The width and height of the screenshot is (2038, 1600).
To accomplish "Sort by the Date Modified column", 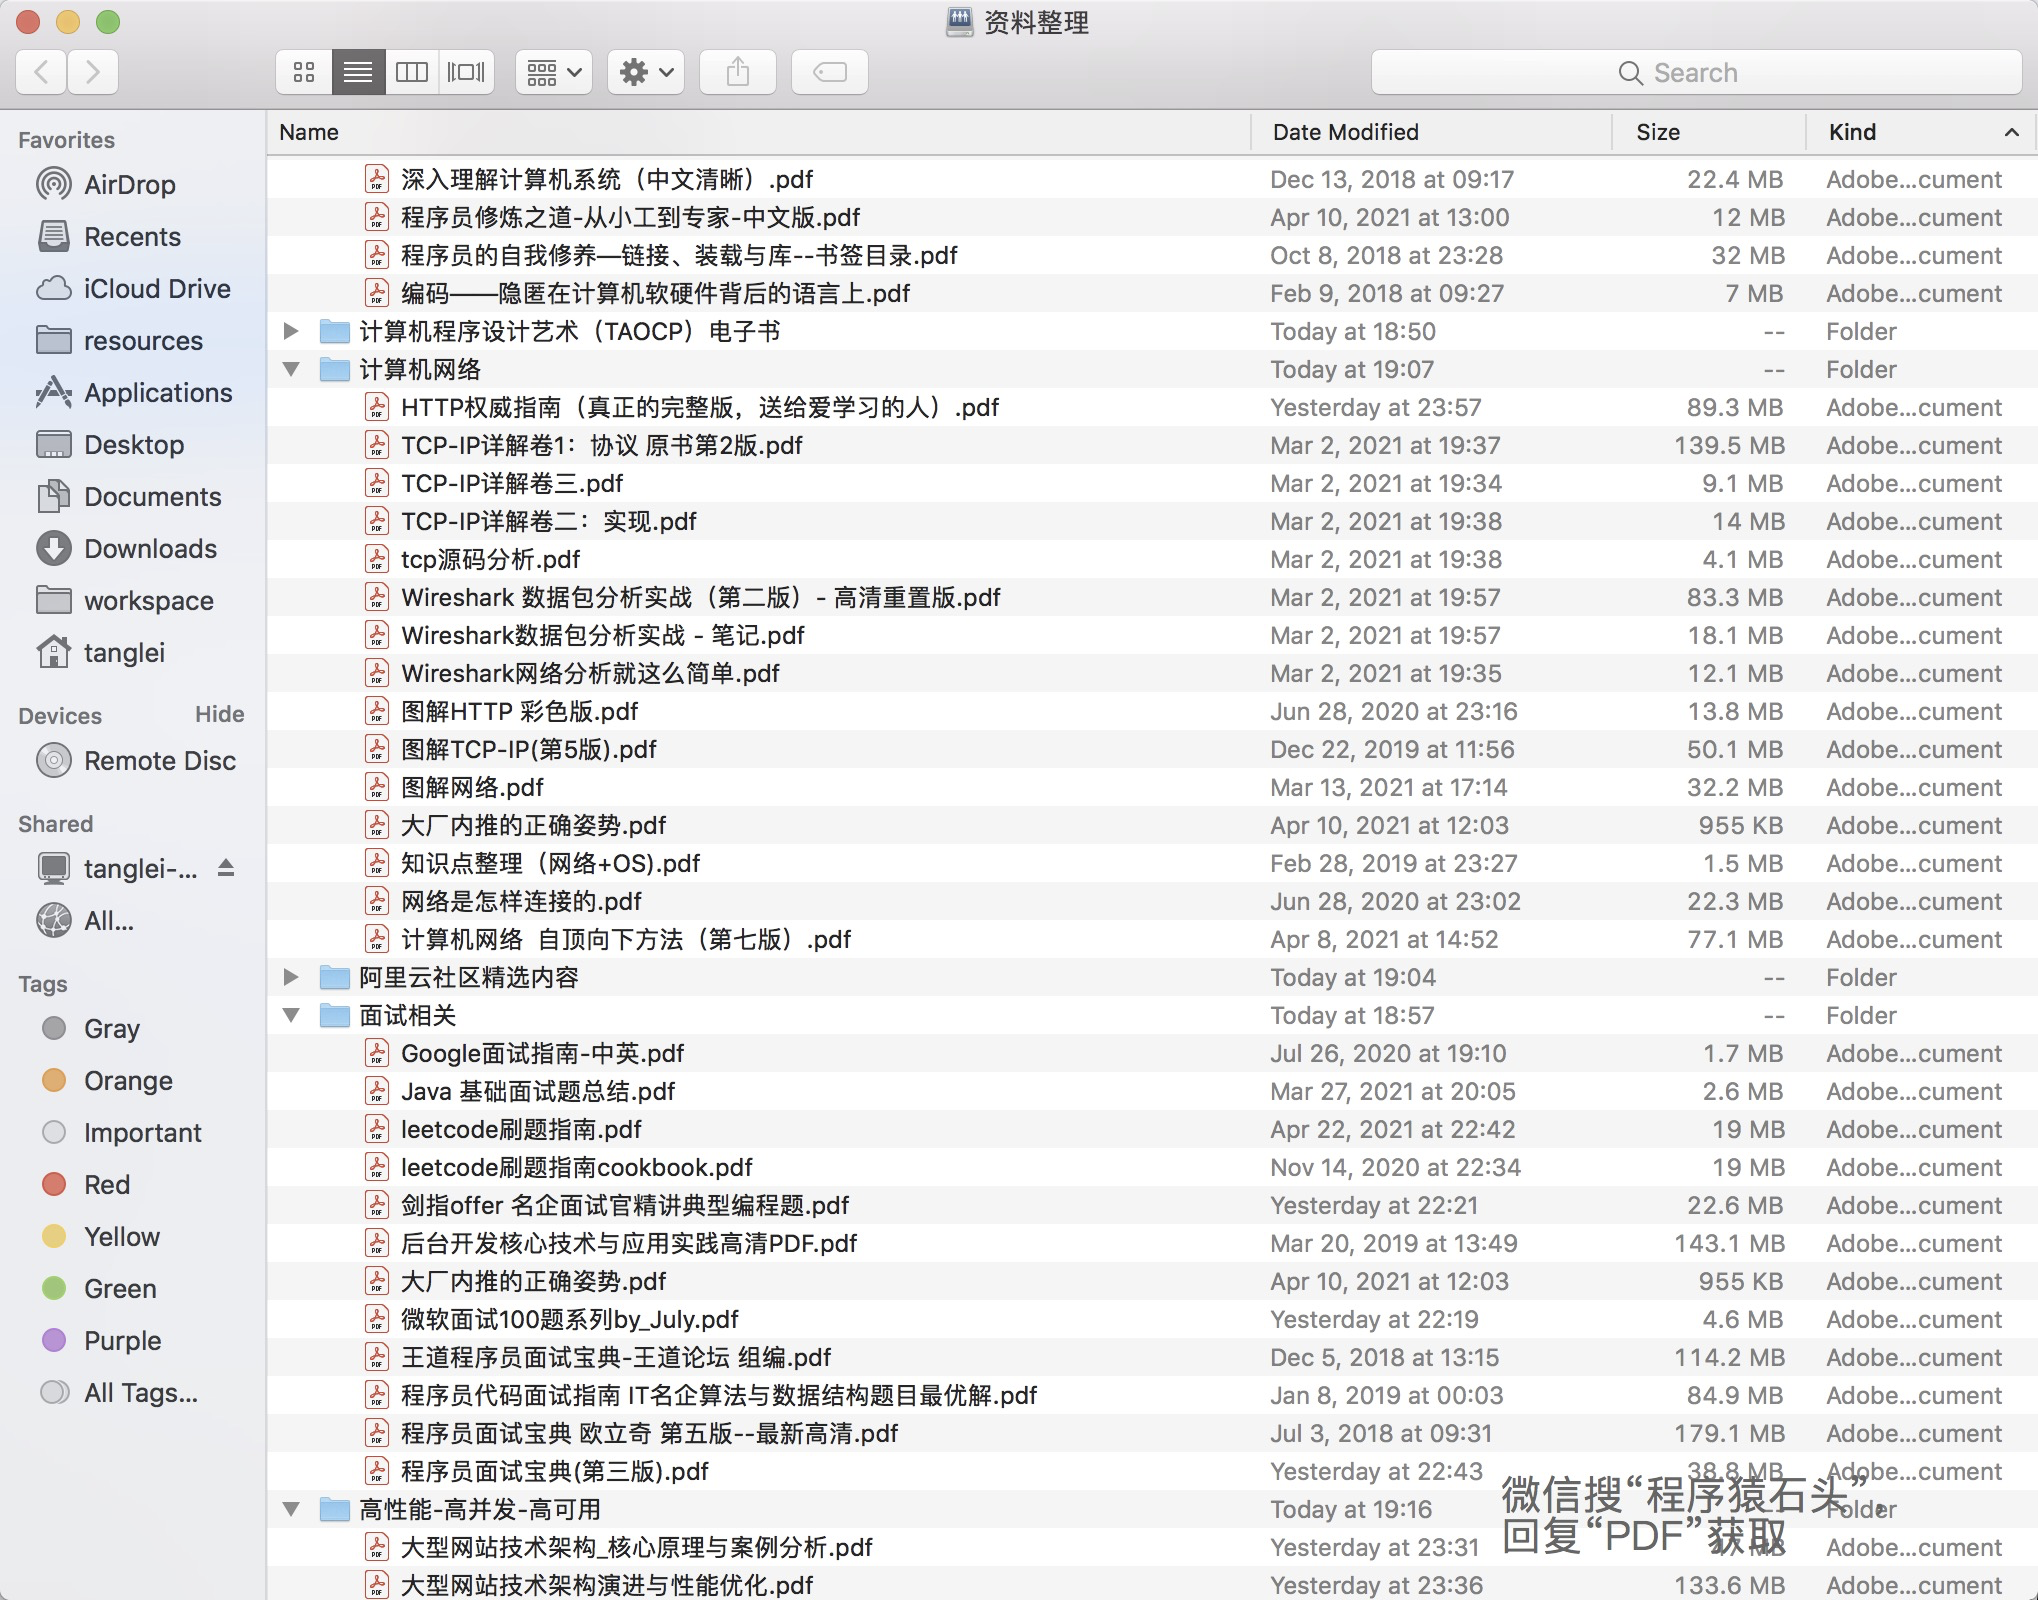I will (1345, 132).
